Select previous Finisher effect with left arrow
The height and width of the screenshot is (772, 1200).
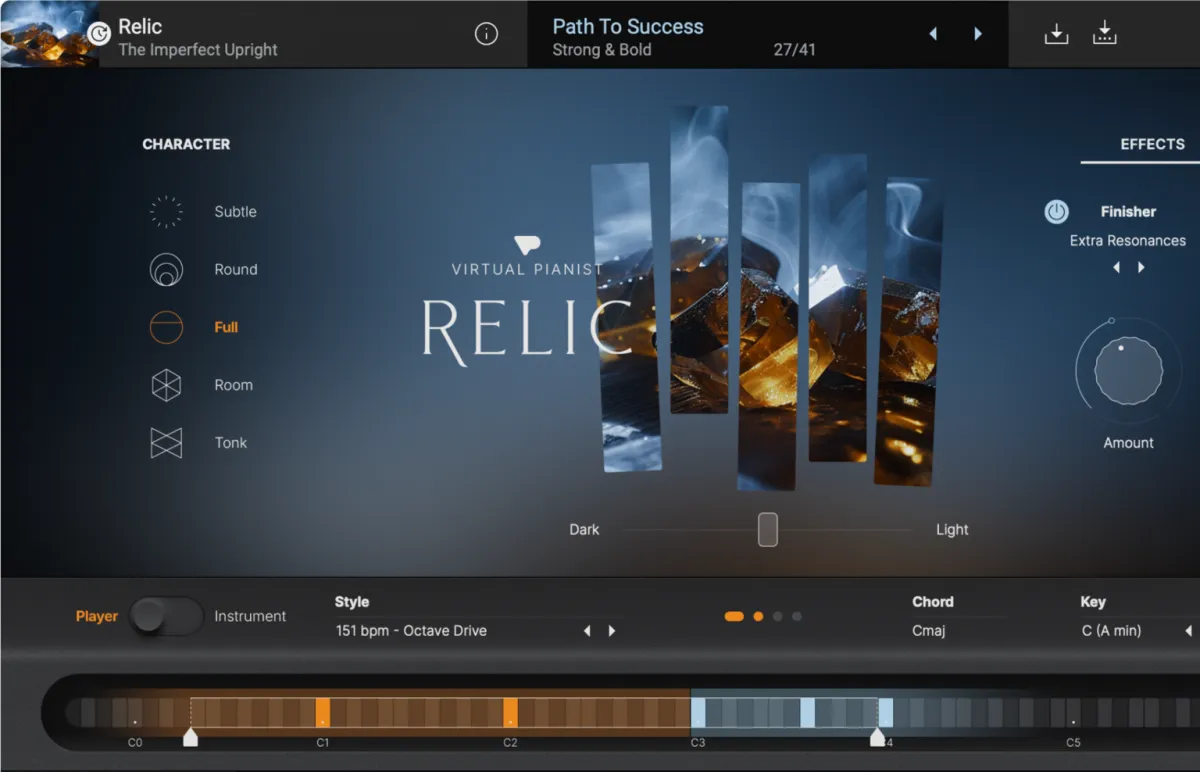(1117, 268)
